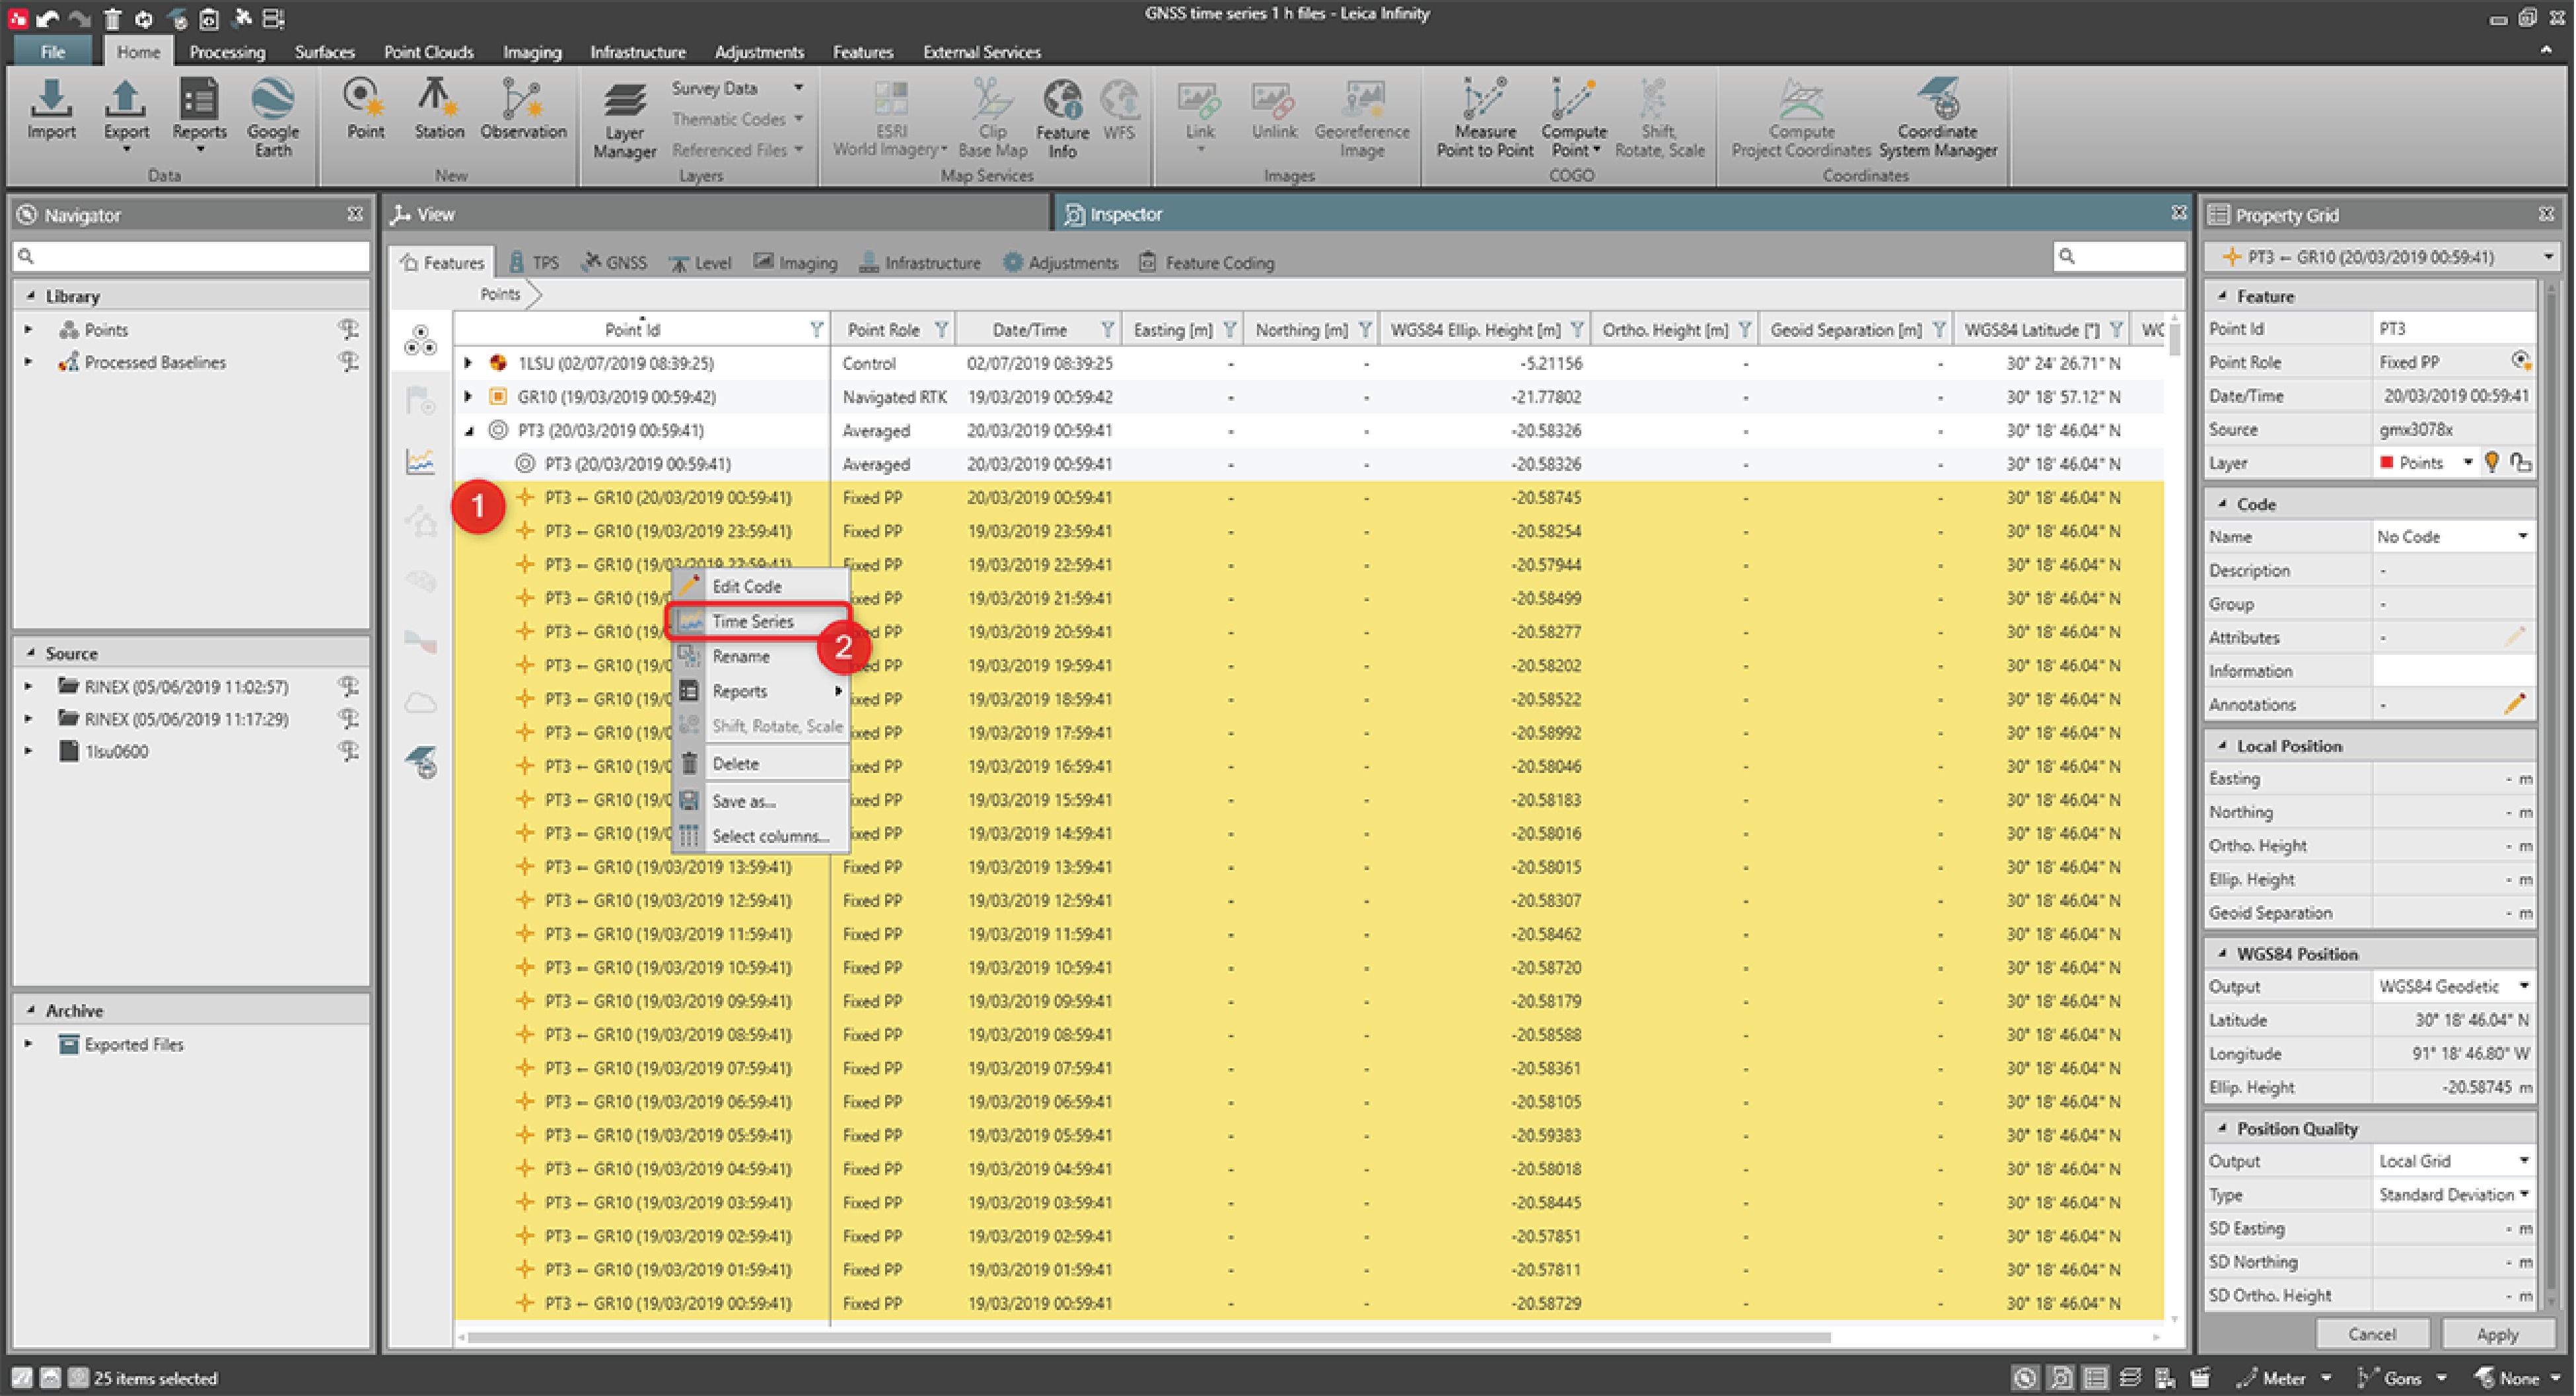Screen dimensions: 2576x1396
Task: Open the File menu button
Action: tap(52, 52)
